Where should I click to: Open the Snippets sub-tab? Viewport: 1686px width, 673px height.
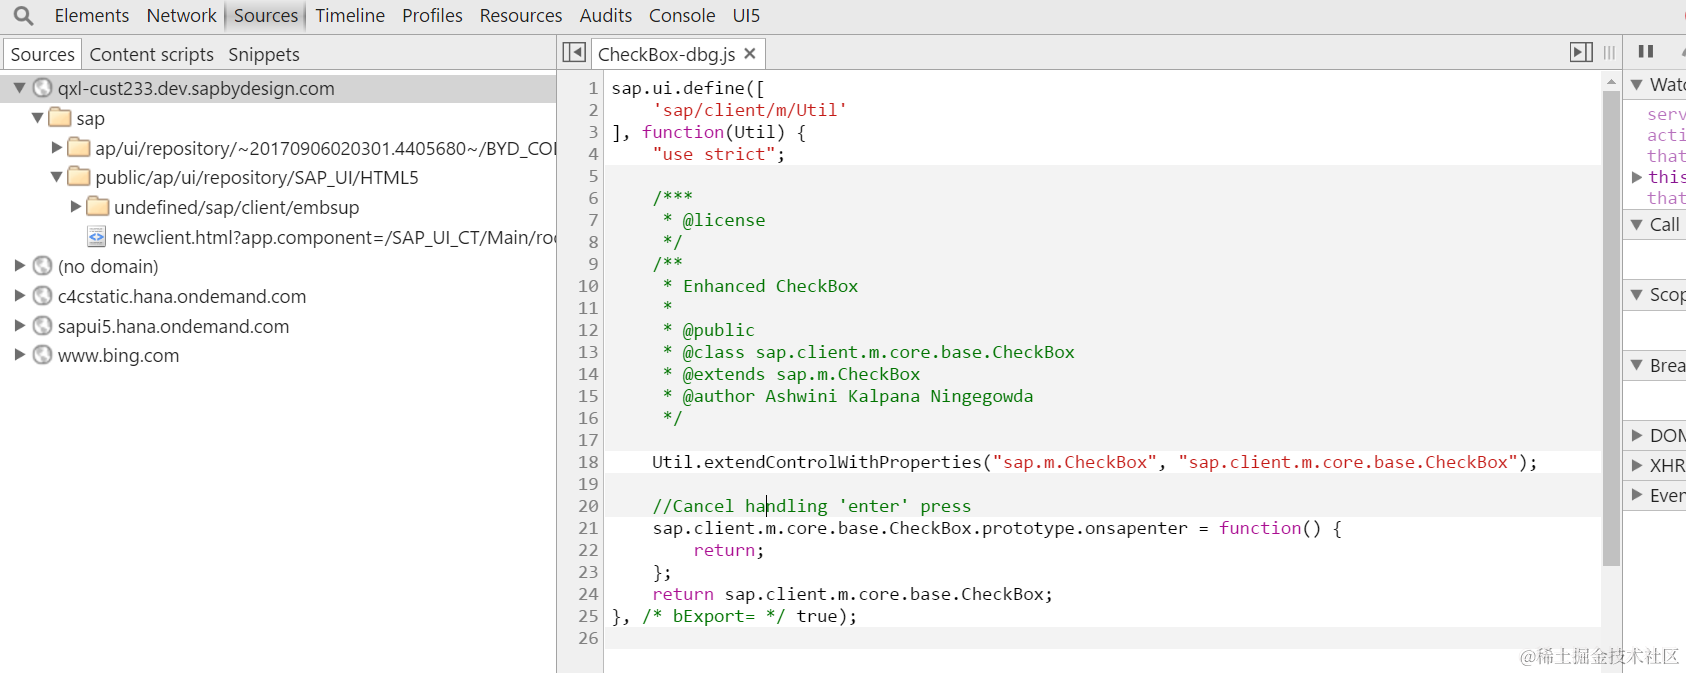coord(264,55)
